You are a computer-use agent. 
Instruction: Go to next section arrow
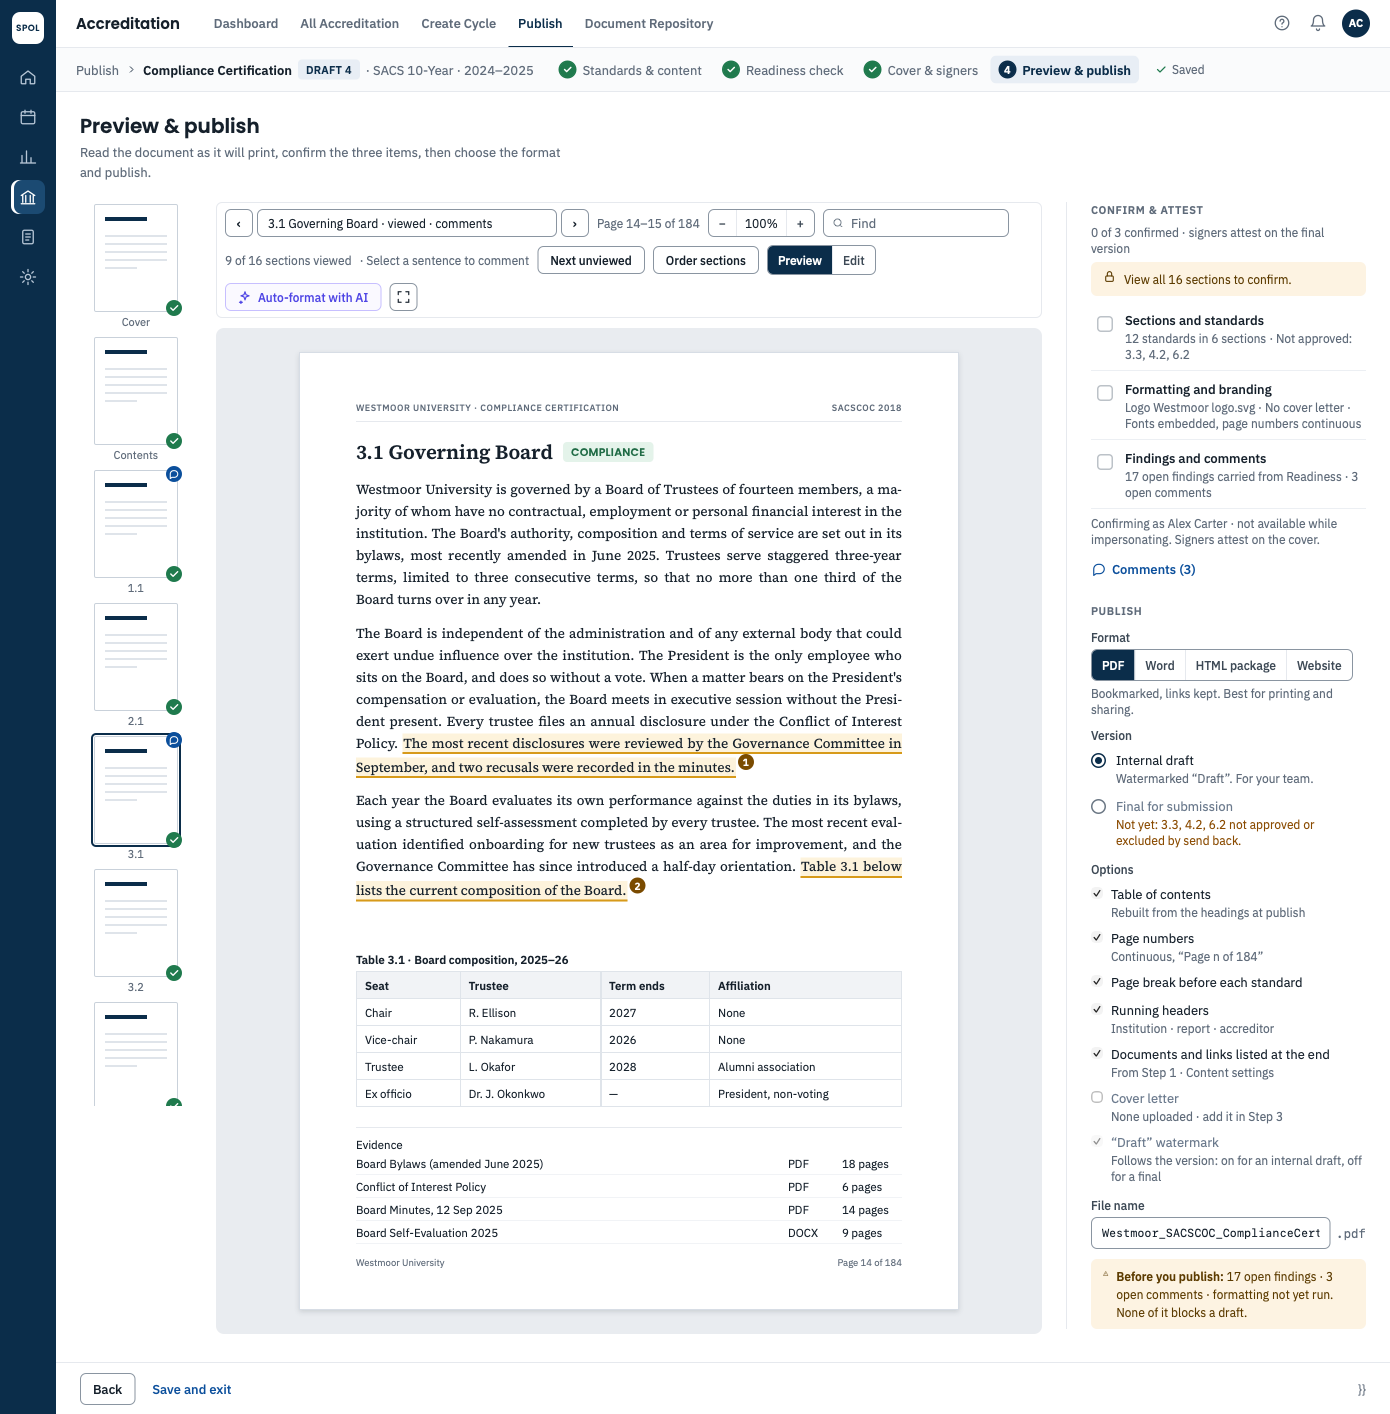(575, 223)
